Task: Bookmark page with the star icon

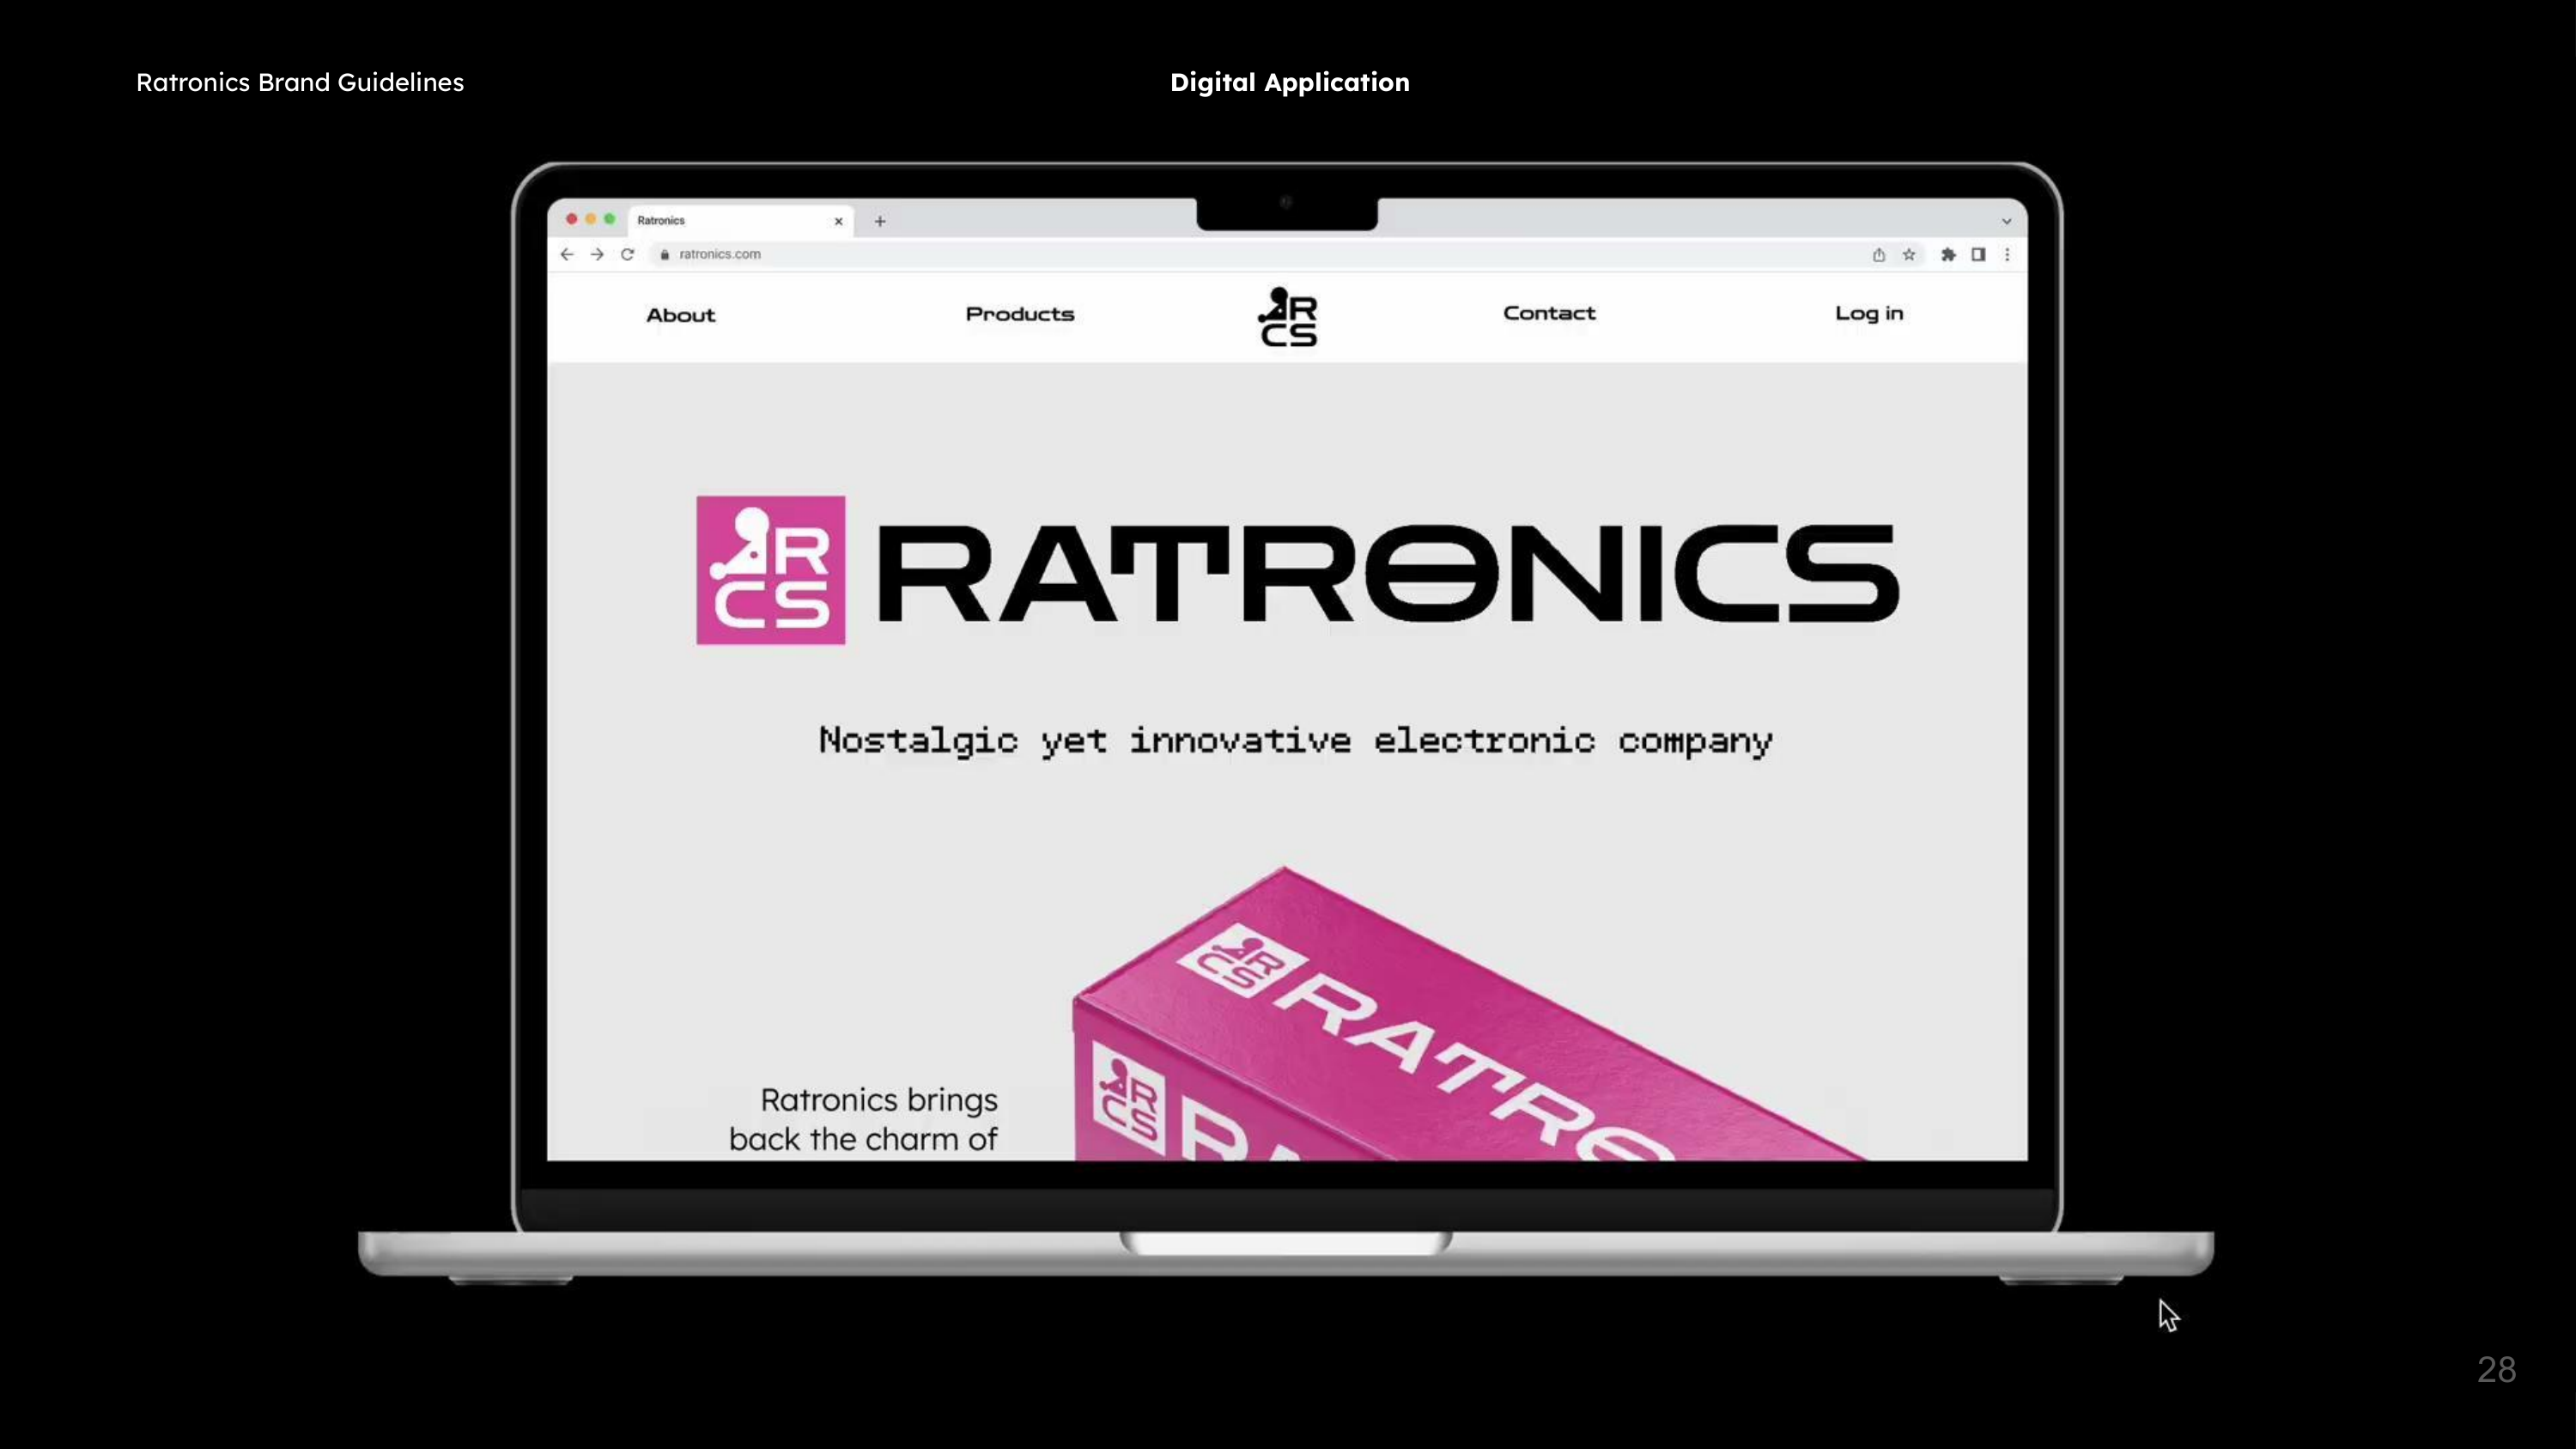Action: click(x=1909, y=255)
